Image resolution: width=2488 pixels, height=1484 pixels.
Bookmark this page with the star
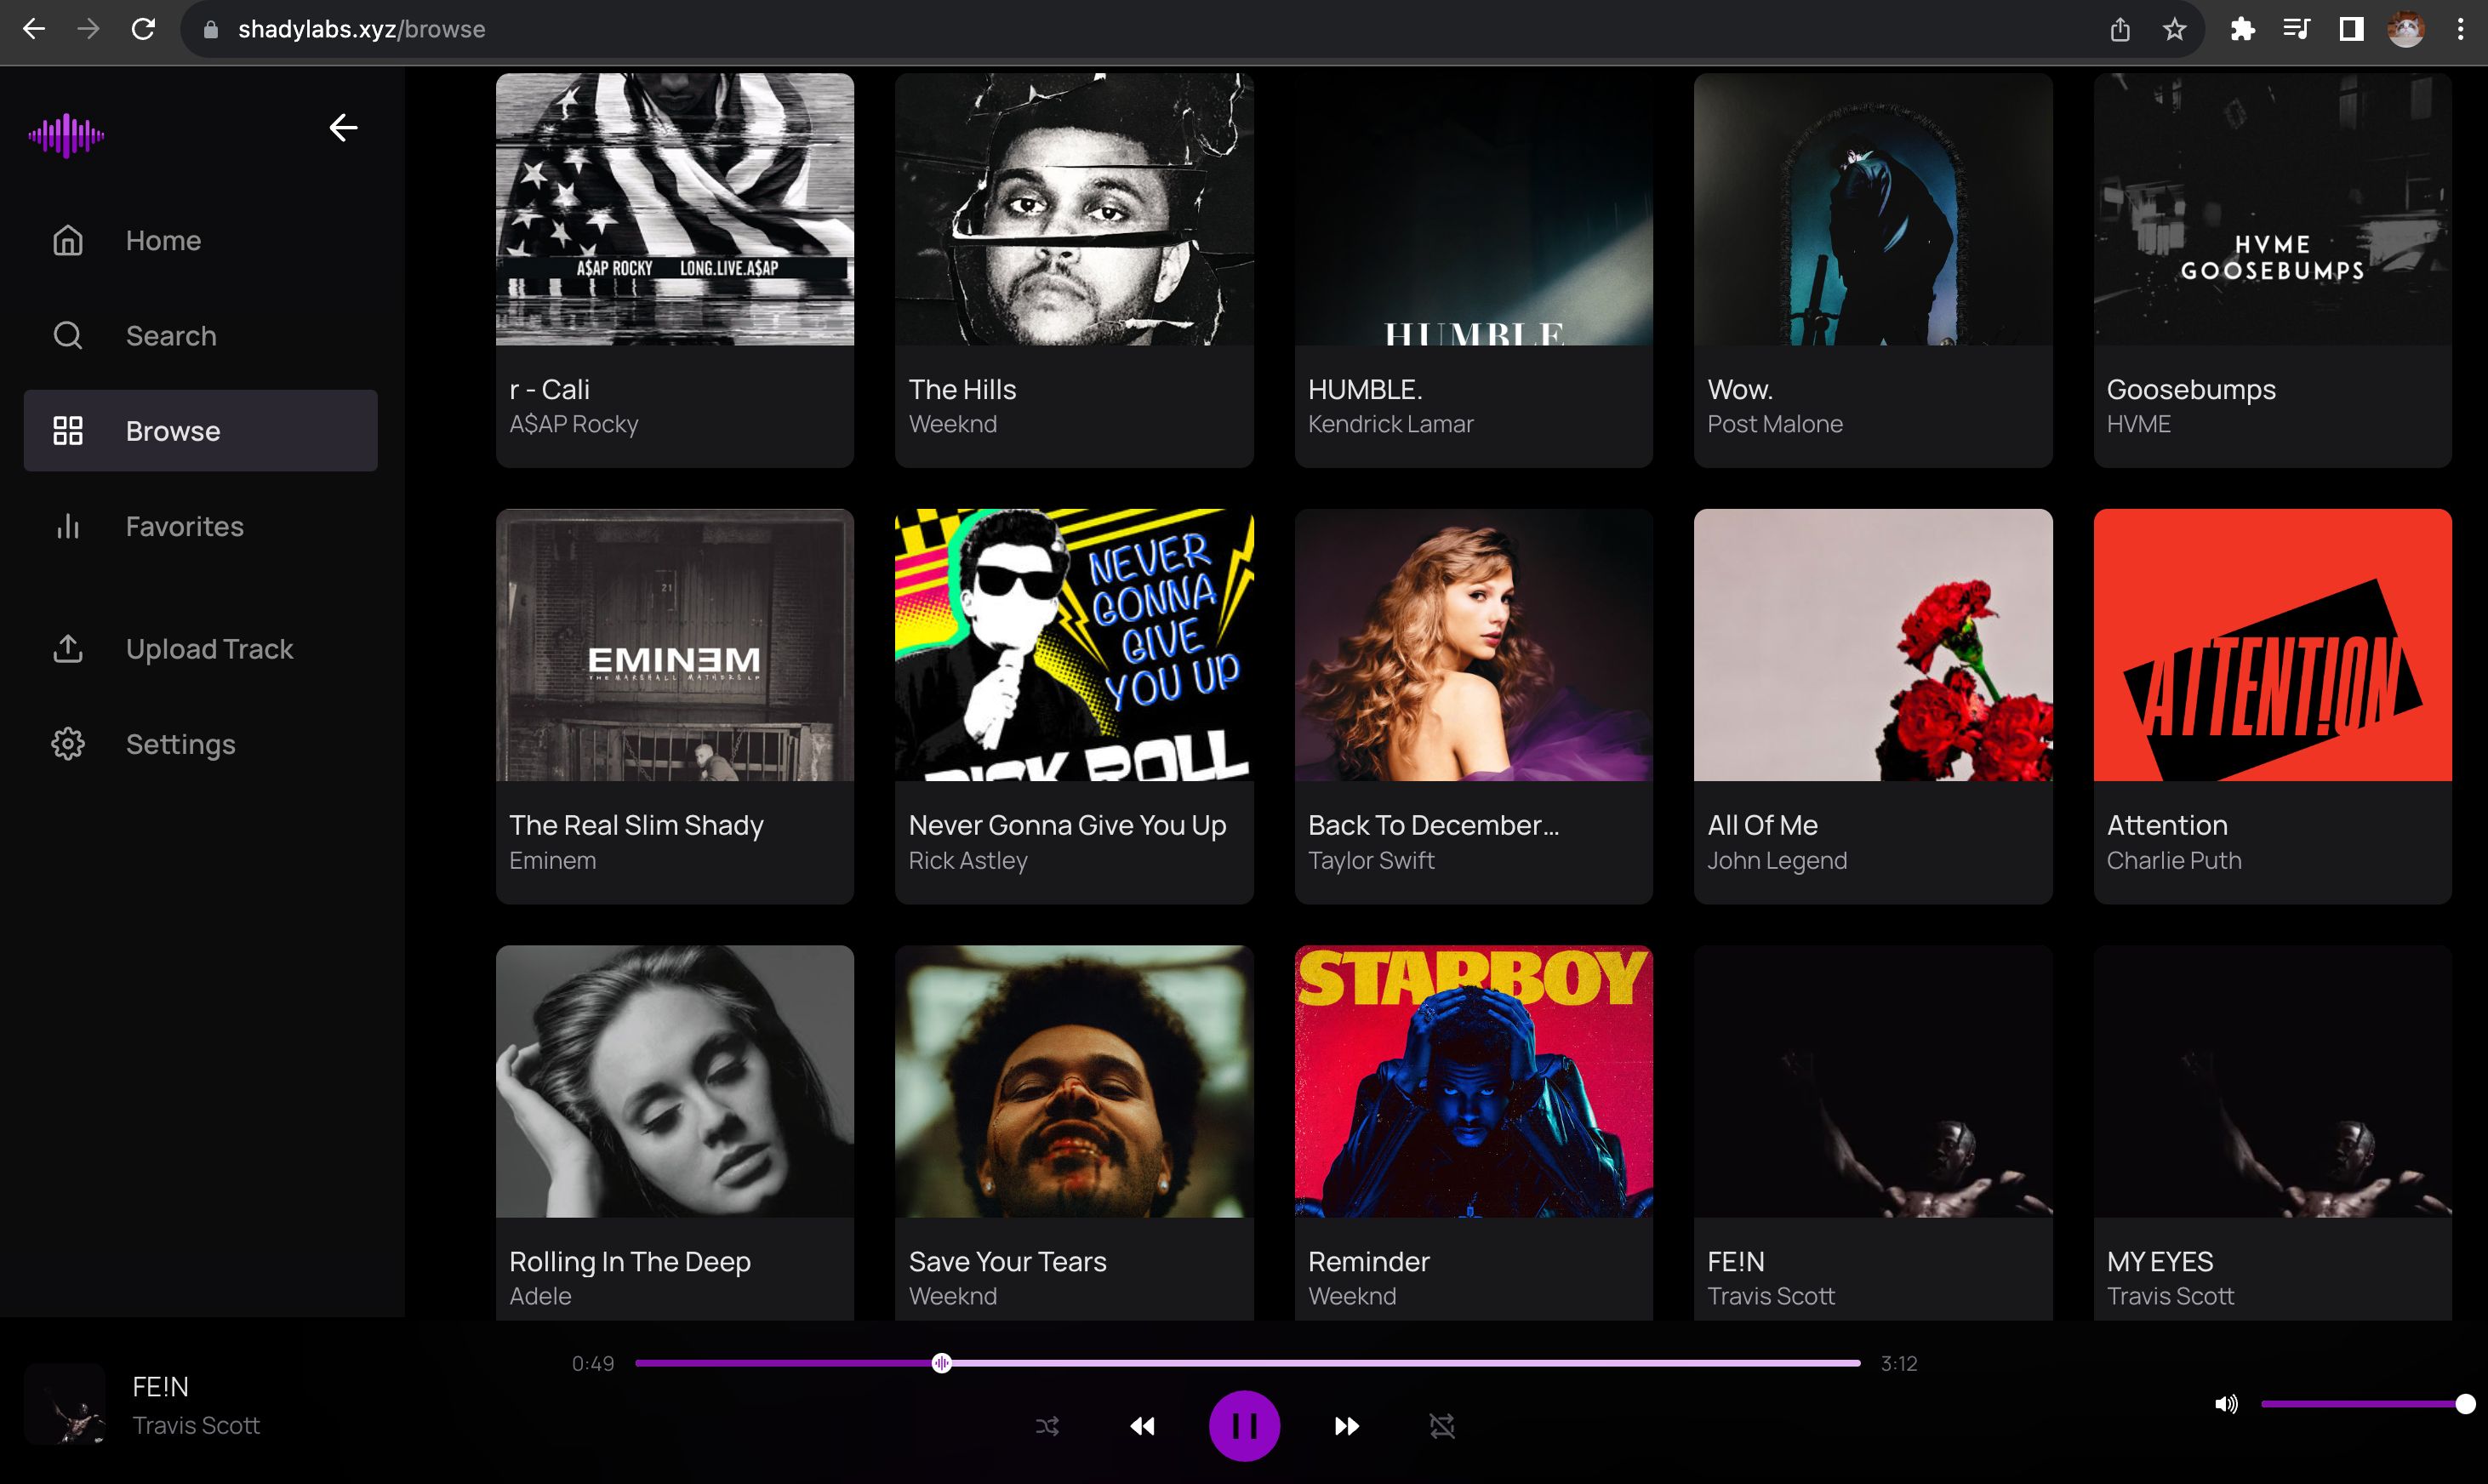point(2174,29)
